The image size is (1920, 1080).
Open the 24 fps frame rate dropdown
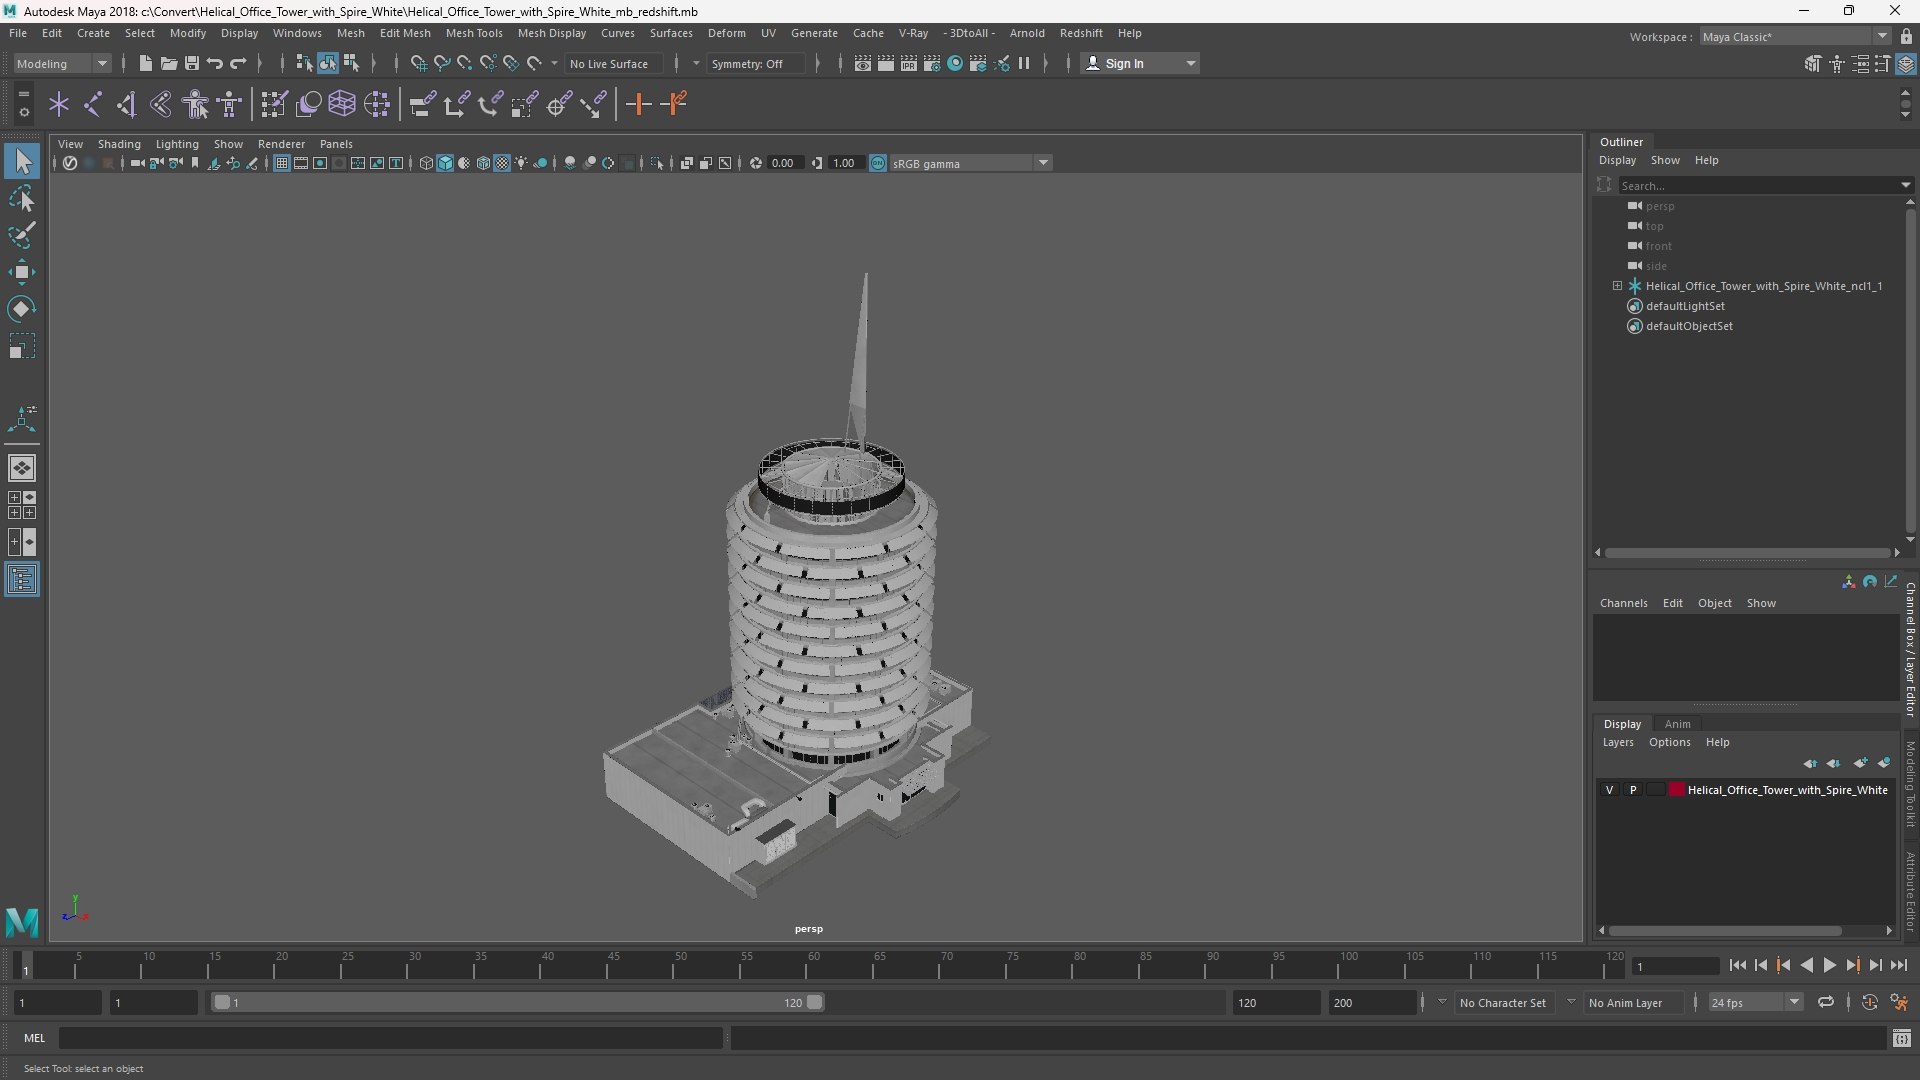click(1755, 1002)
